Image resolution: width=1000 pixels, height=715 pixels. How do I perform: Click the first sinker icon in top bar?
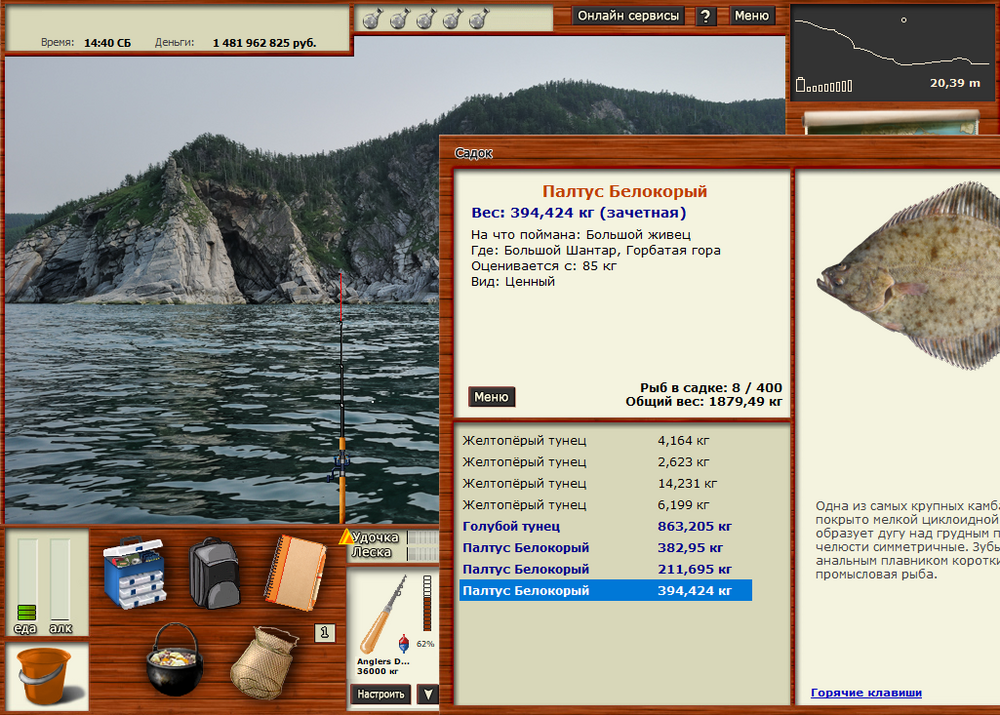[x=372, y=19]
